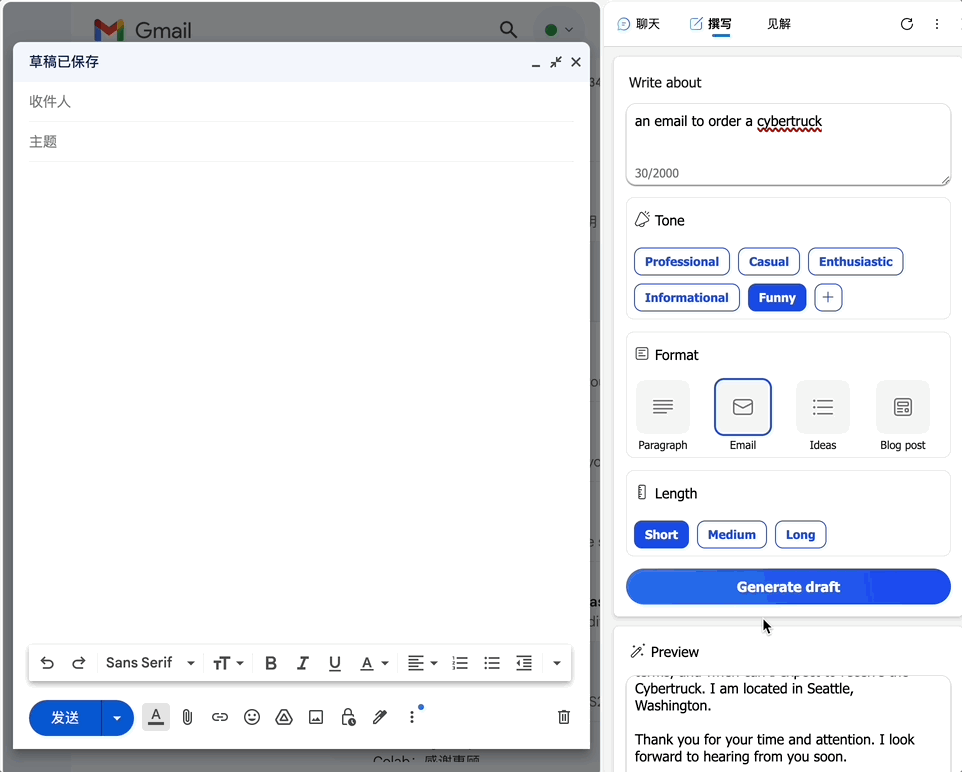This screenshot has width=962, height=772.
Task: Click the Generate draft button
Action: [787, 587]
